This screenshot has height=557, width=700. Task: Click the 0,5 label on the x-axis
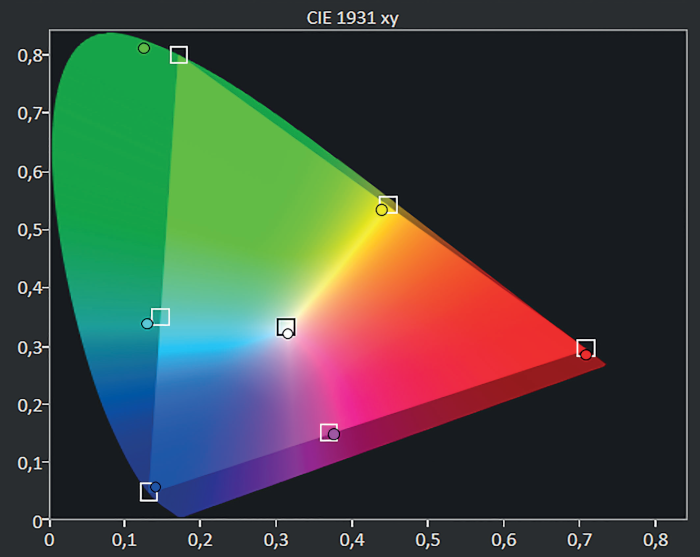coord(427,537)
